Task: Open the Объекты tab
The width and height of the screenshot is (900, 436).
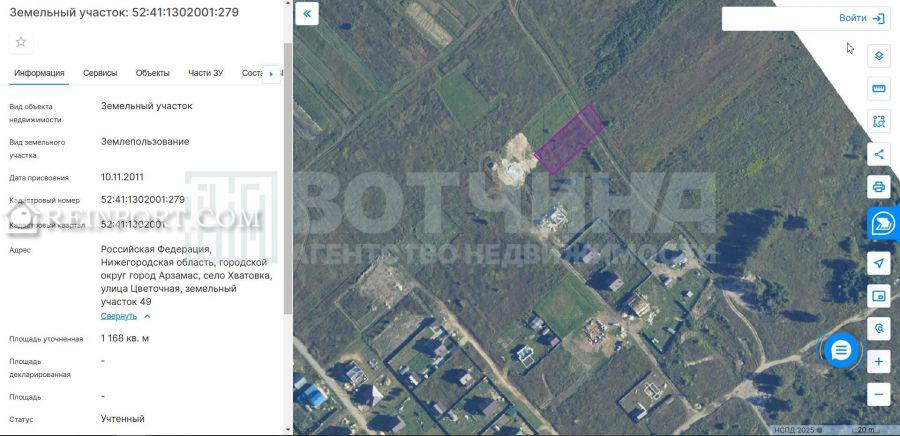Action: pos(152,73)
